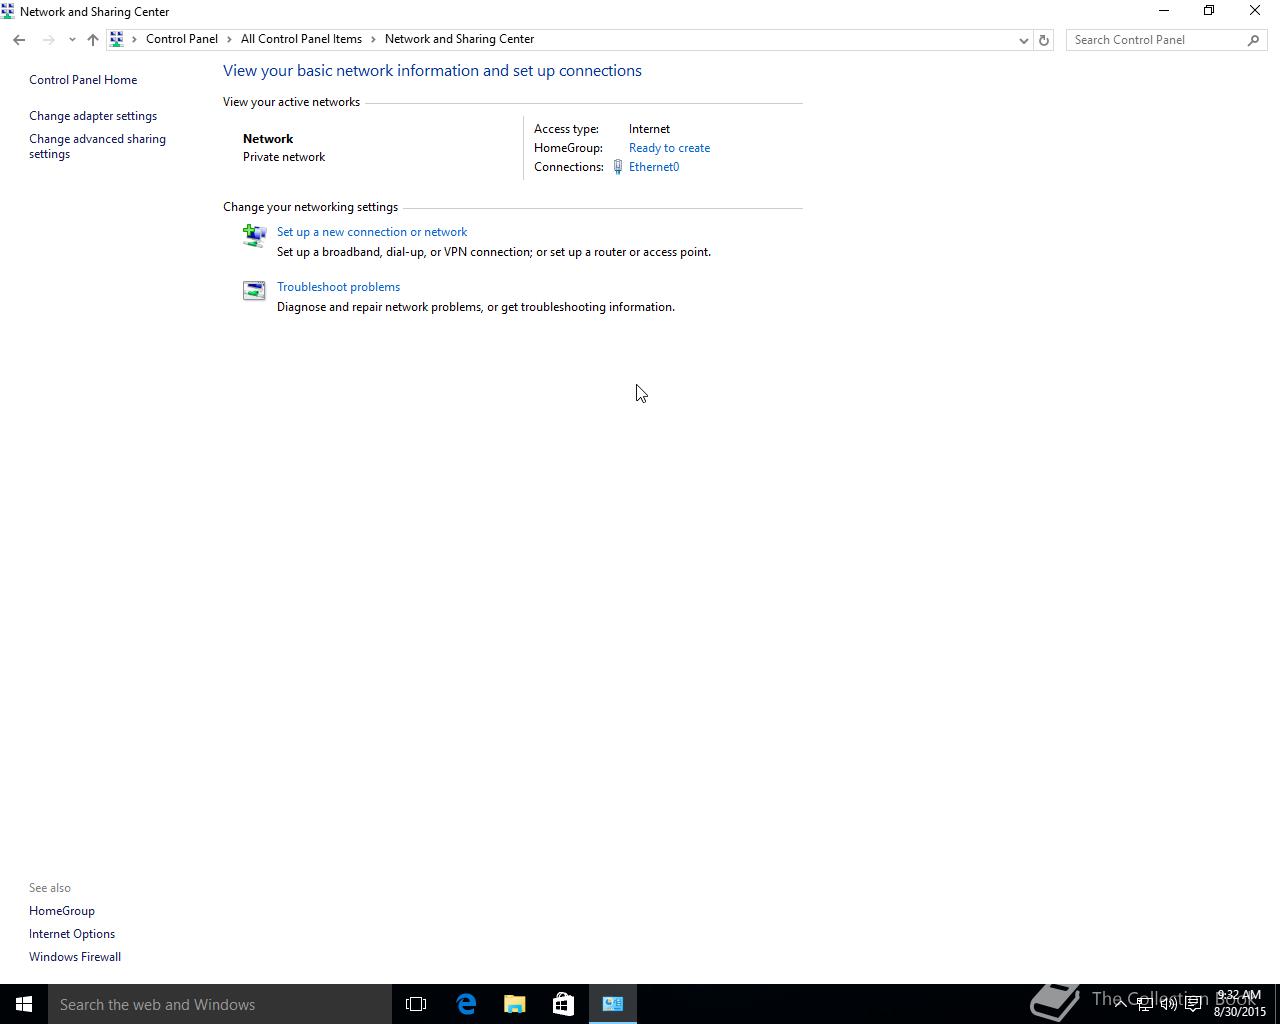Click the Troubleshoot problems icon

click(x=254, y=290)
